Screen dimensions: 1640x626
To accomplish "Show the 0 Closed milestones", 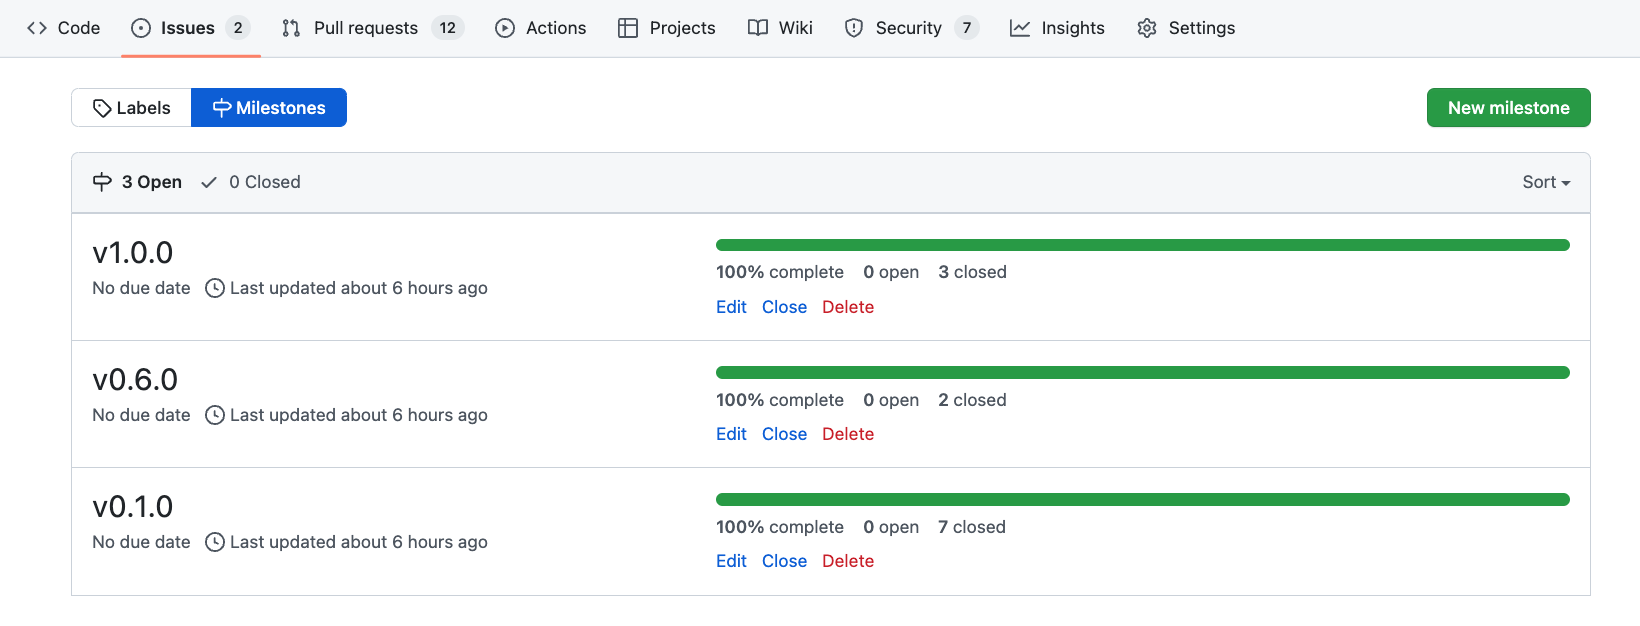I will [251, 182].
